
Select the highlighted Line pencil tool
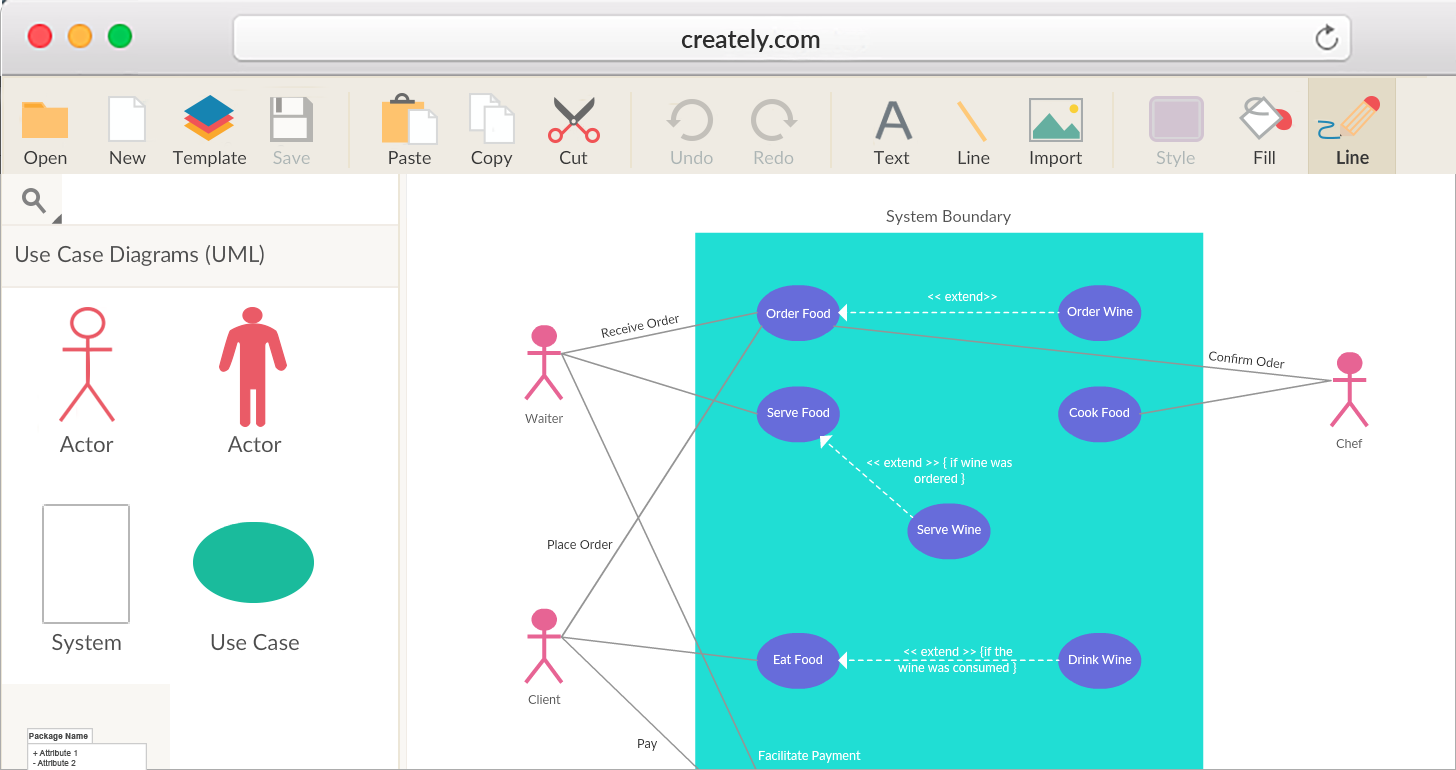pyautogui.click(x=1351, y=119)
